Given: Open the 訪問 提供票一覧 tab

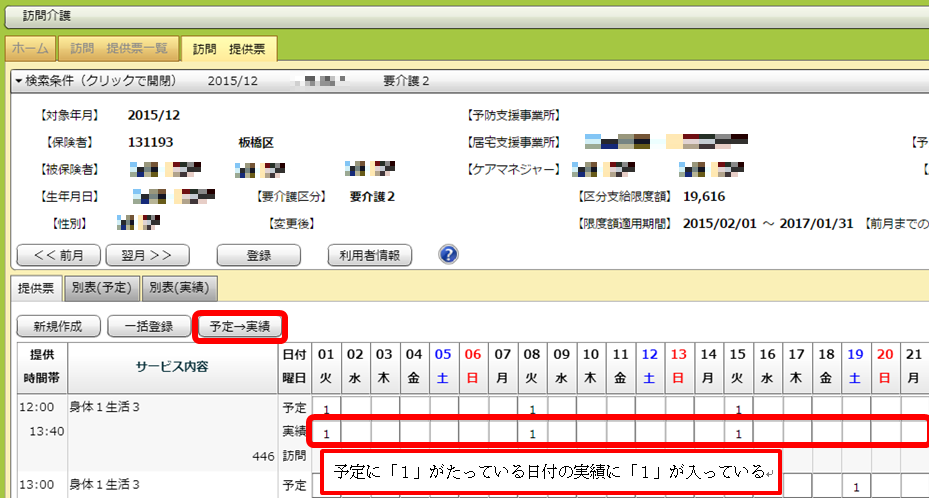Looking at the screenshot, I should click(119, 49).
